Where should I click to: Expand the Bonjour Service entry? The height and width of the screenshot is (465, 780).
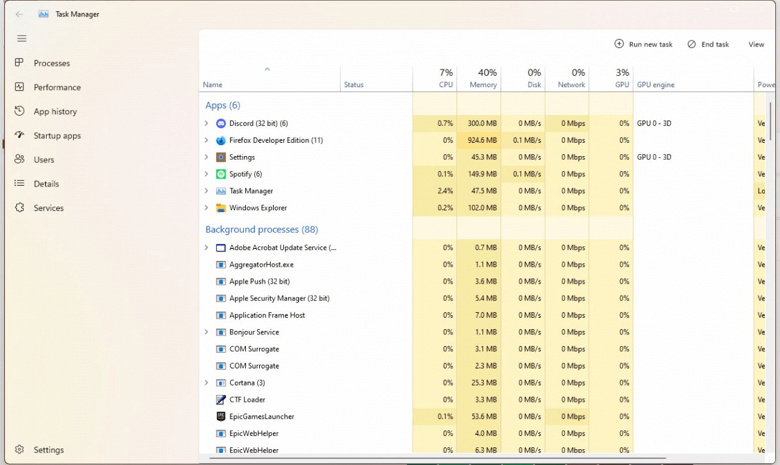(207, 332)
